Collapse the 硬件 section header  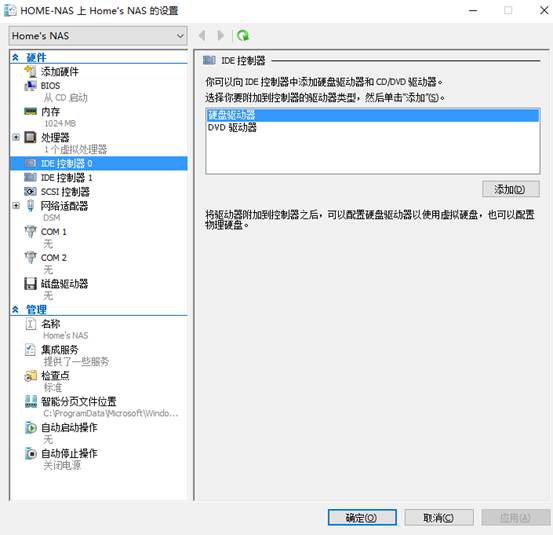pos(15,57)
